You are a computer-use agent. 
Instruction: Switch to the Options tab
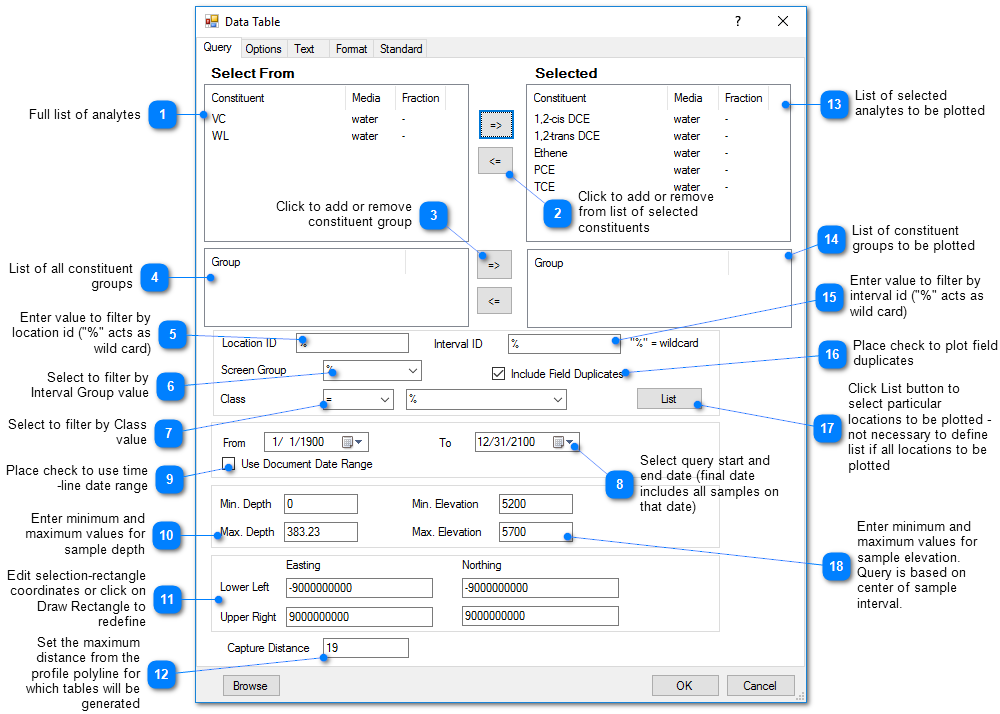(x=263, y=48)
